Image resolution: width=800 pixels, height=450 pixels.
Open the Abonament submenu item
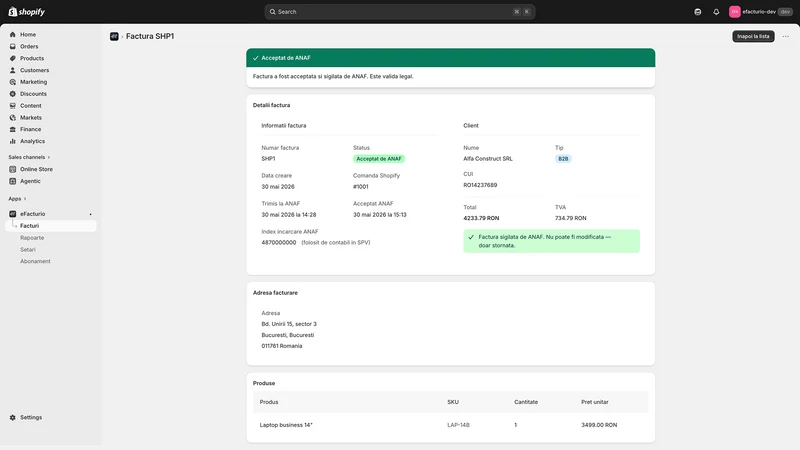pos(35,261)
